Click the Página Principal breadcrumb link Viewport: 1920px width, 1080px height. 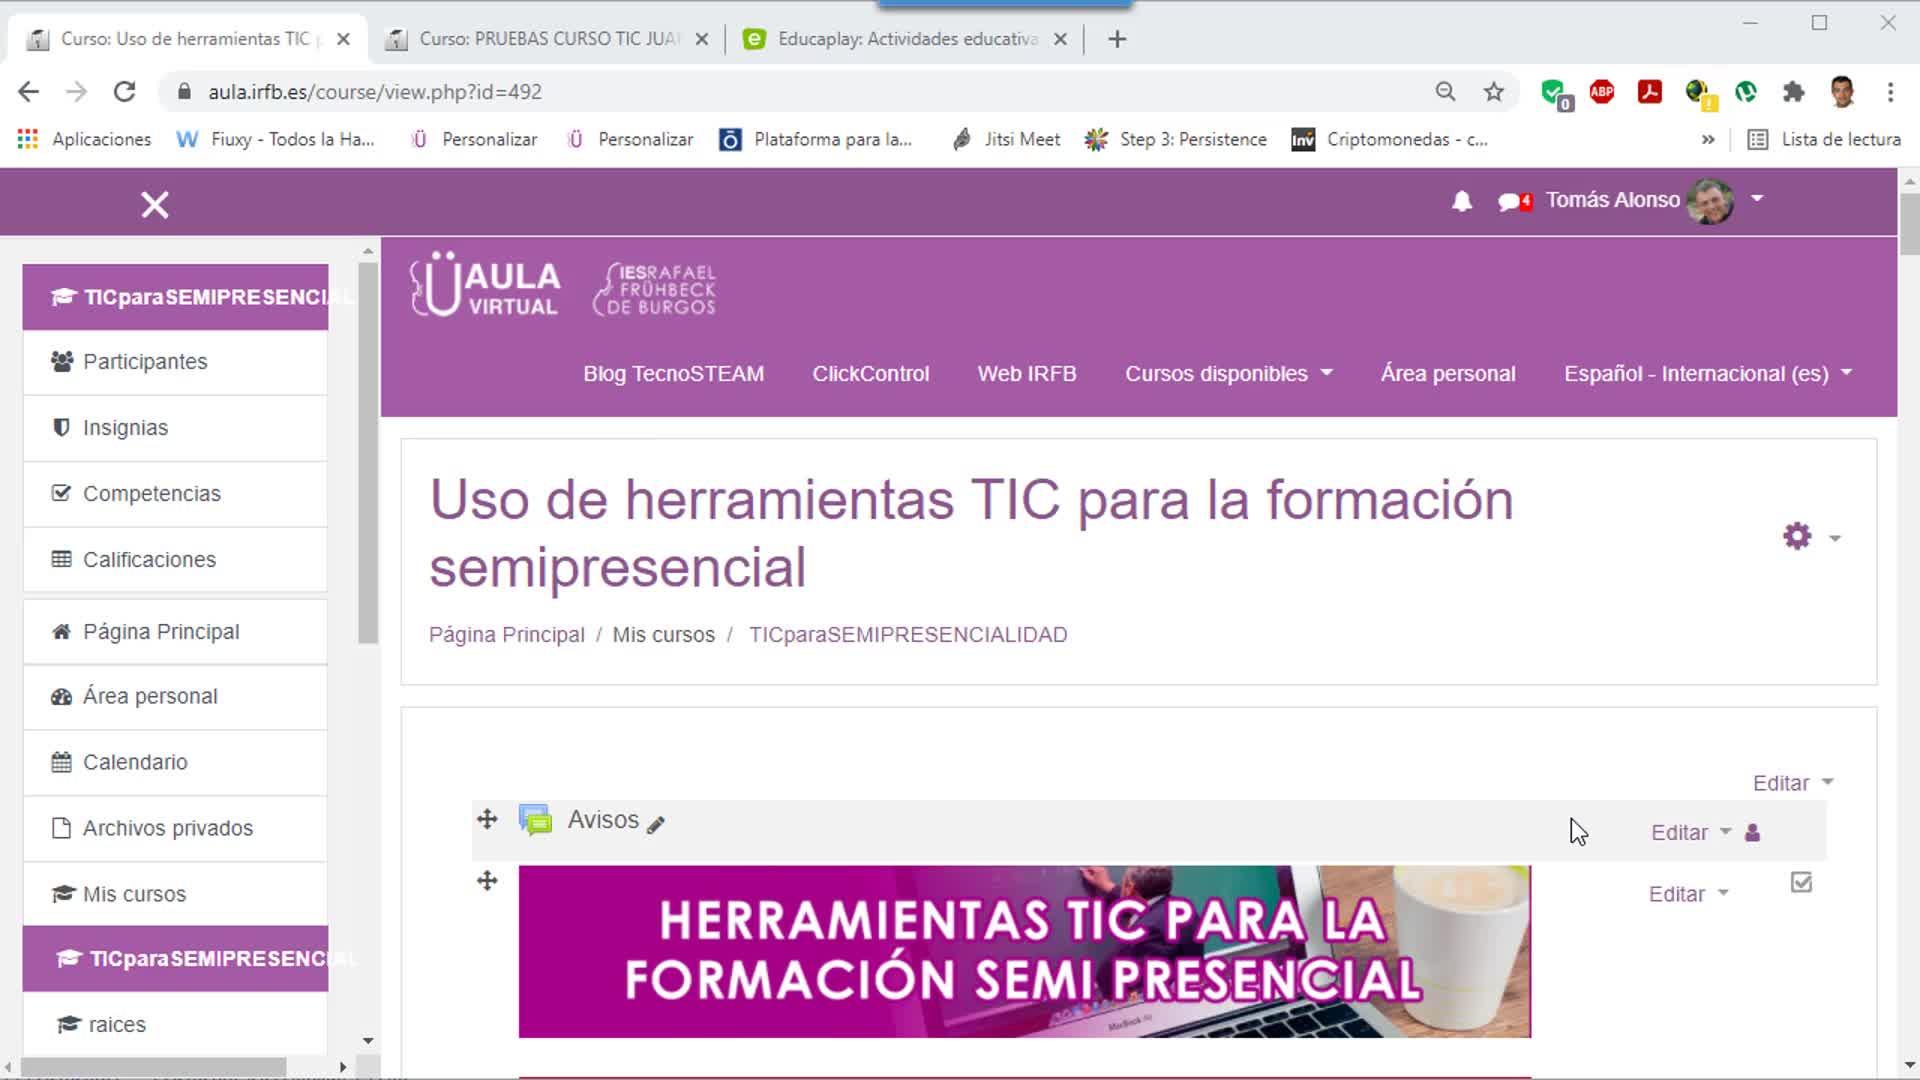506,635
